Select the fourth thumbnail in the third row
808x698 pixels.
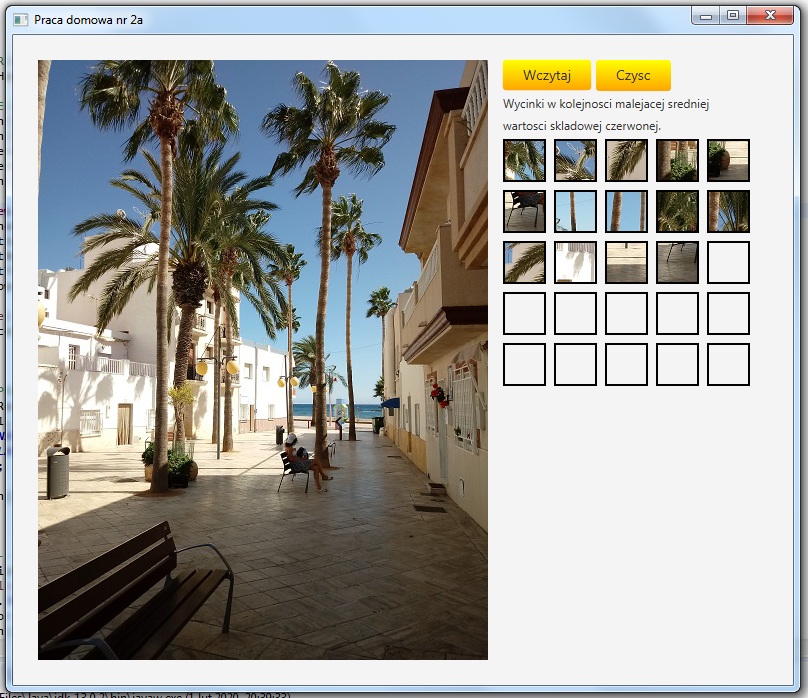tap(677, 262)
